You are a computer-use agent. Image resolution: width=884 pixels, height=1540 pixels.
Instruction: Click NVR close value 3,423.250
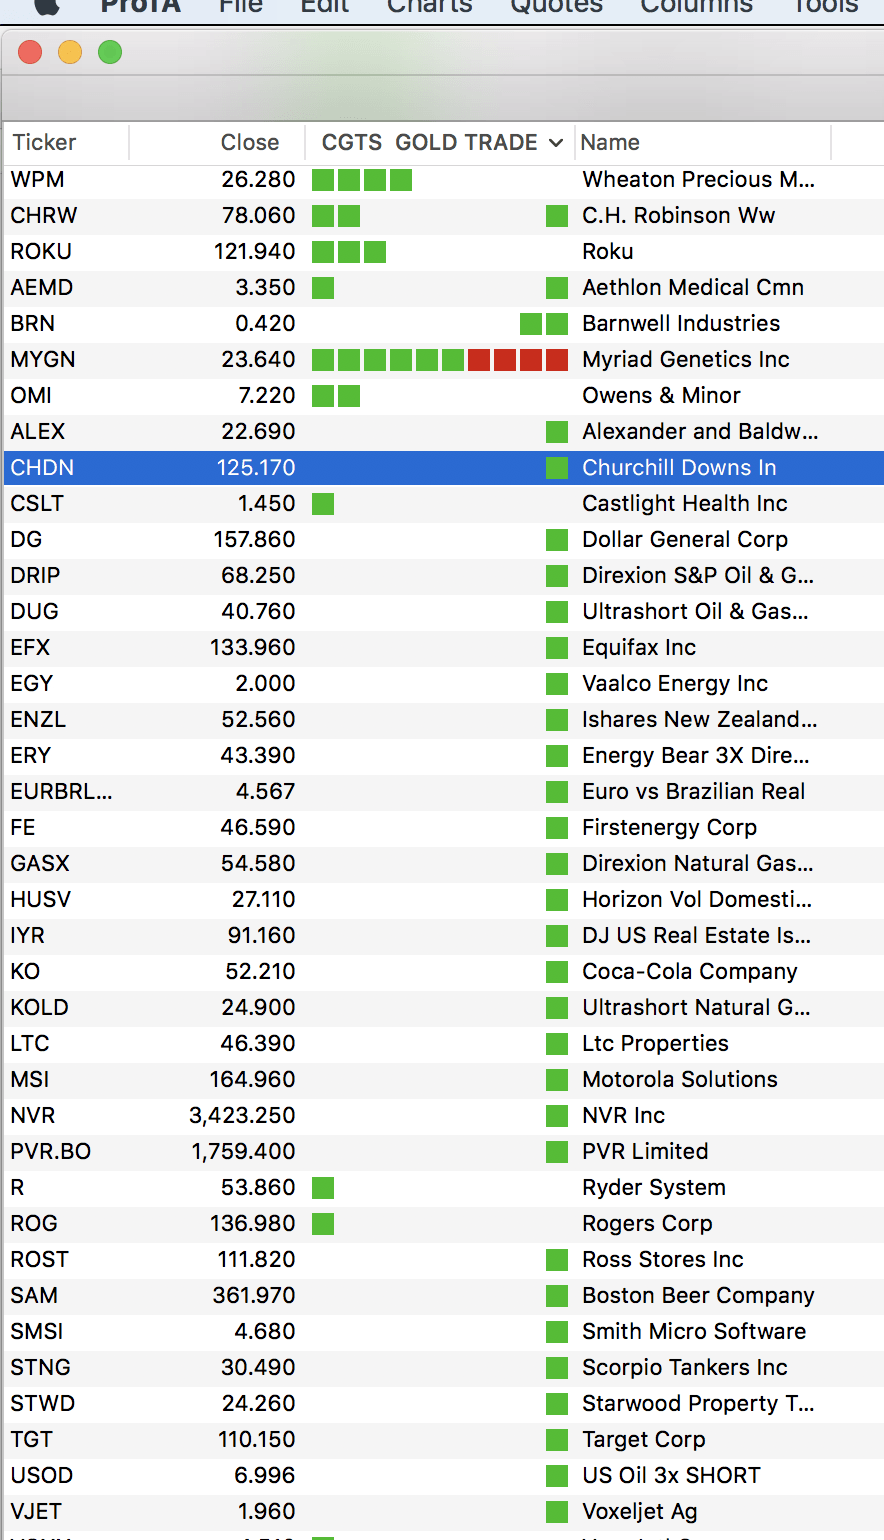pos(242,1115)
